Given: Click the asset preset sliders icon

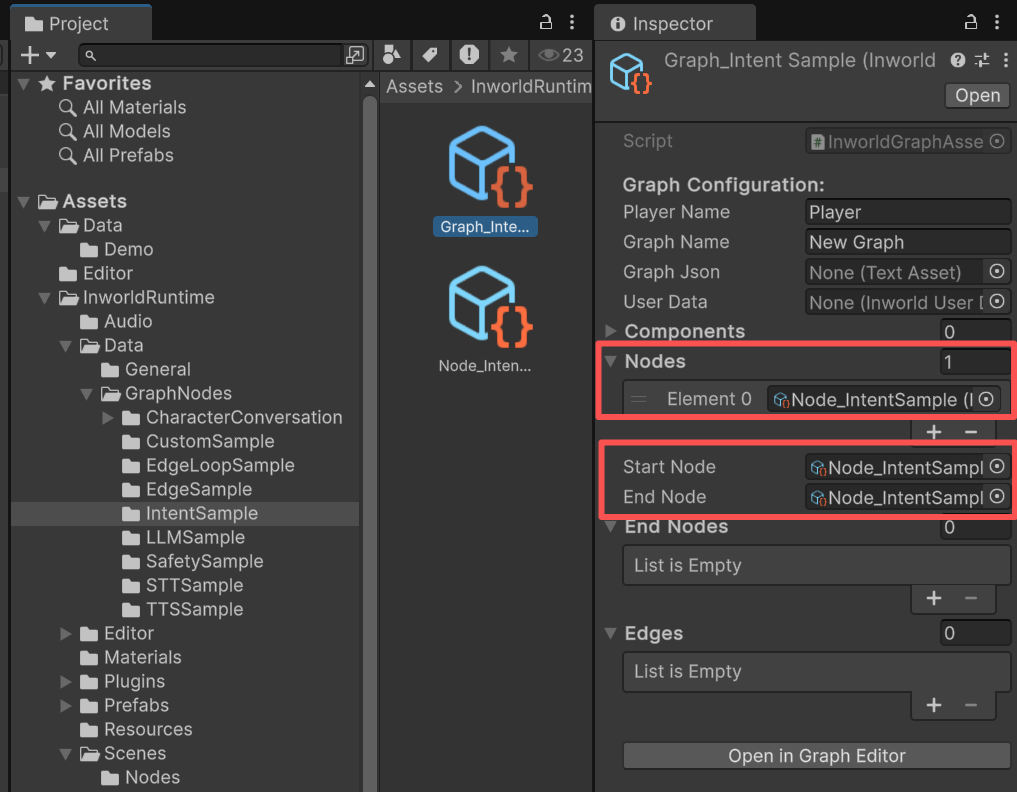Looking at the screenshot, I should pos(982,60).
